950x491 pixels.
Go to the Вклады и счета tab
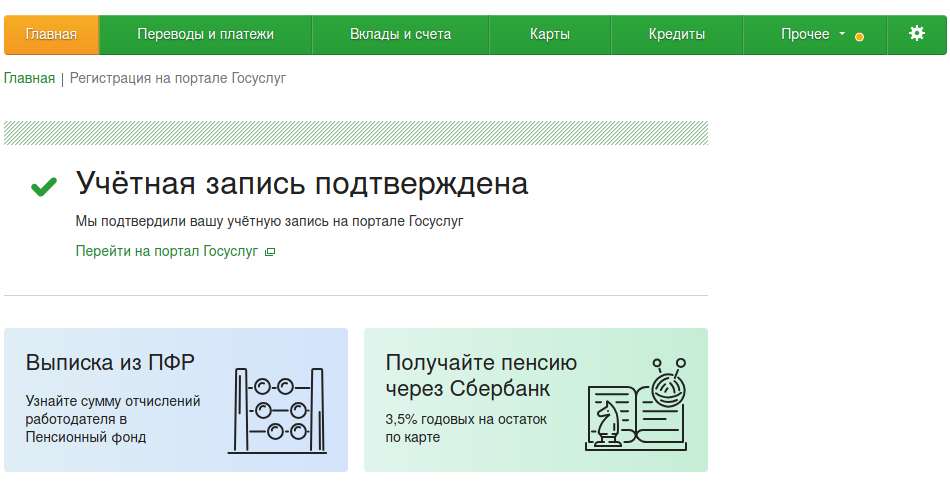[400, 34]
